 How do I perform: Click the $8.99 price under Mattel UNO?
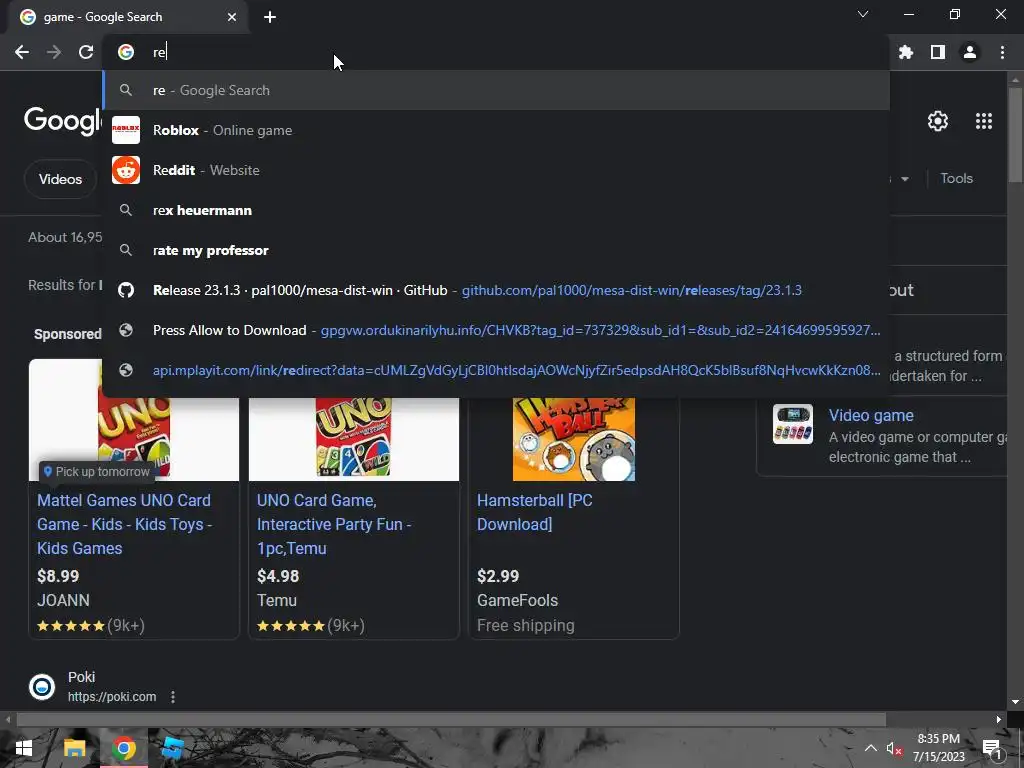[58, 576]
